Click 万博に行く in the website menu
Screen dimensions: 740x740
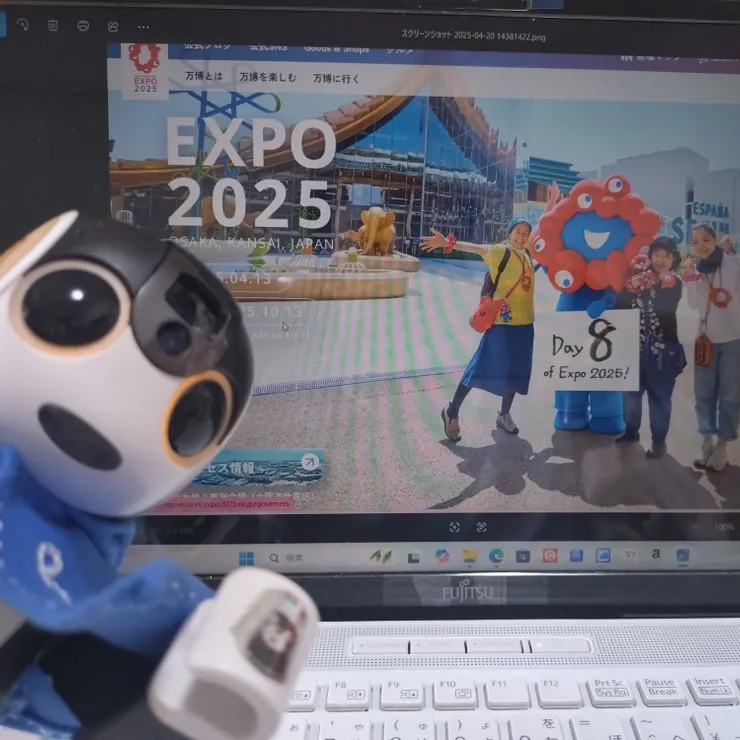[336, 78]
